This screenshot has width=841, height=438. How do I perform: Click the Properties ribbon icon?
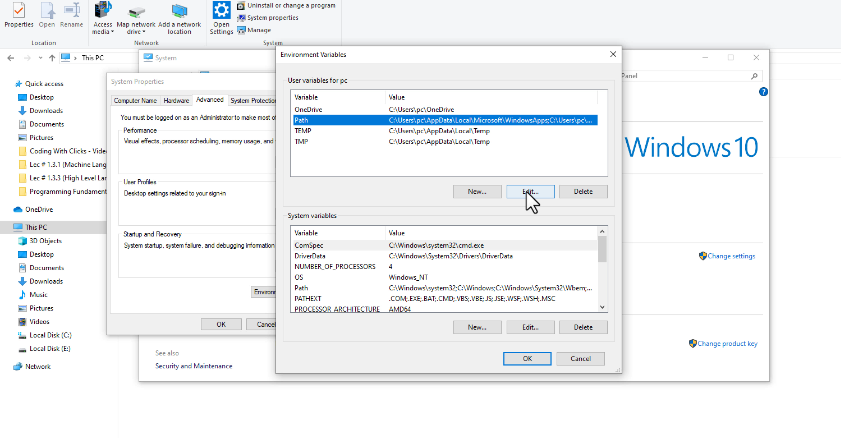click(19, 15)
